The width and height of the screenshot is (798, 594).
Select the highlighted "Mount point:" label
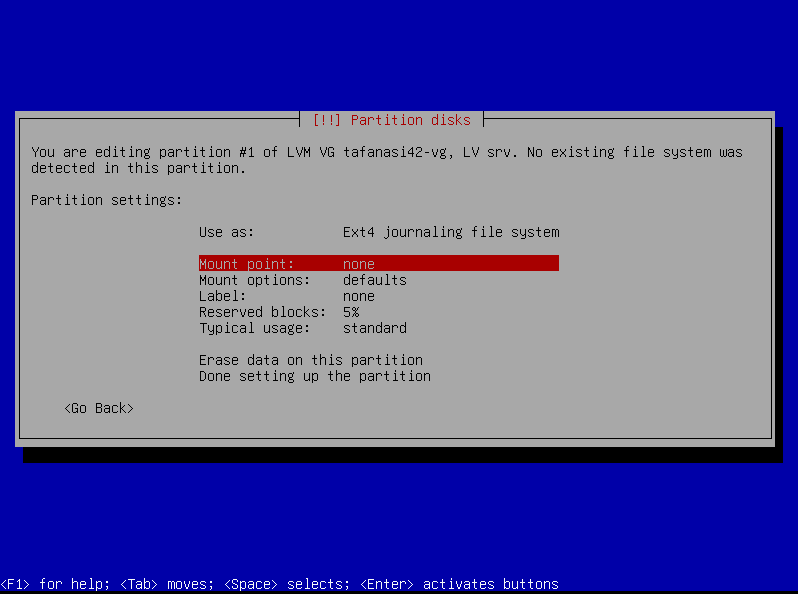(246, 264)
